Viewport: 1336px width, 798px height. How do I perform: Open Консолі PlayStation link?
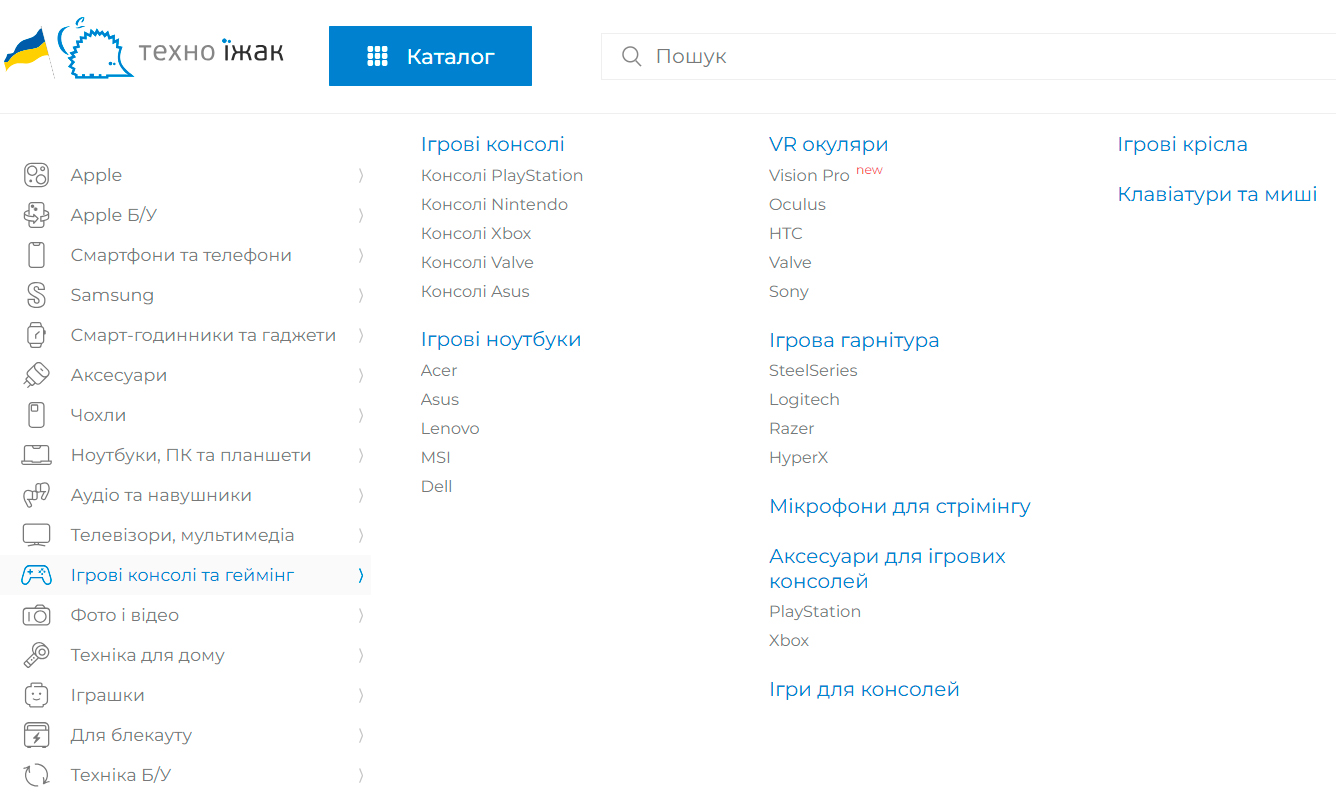point(502,175)
